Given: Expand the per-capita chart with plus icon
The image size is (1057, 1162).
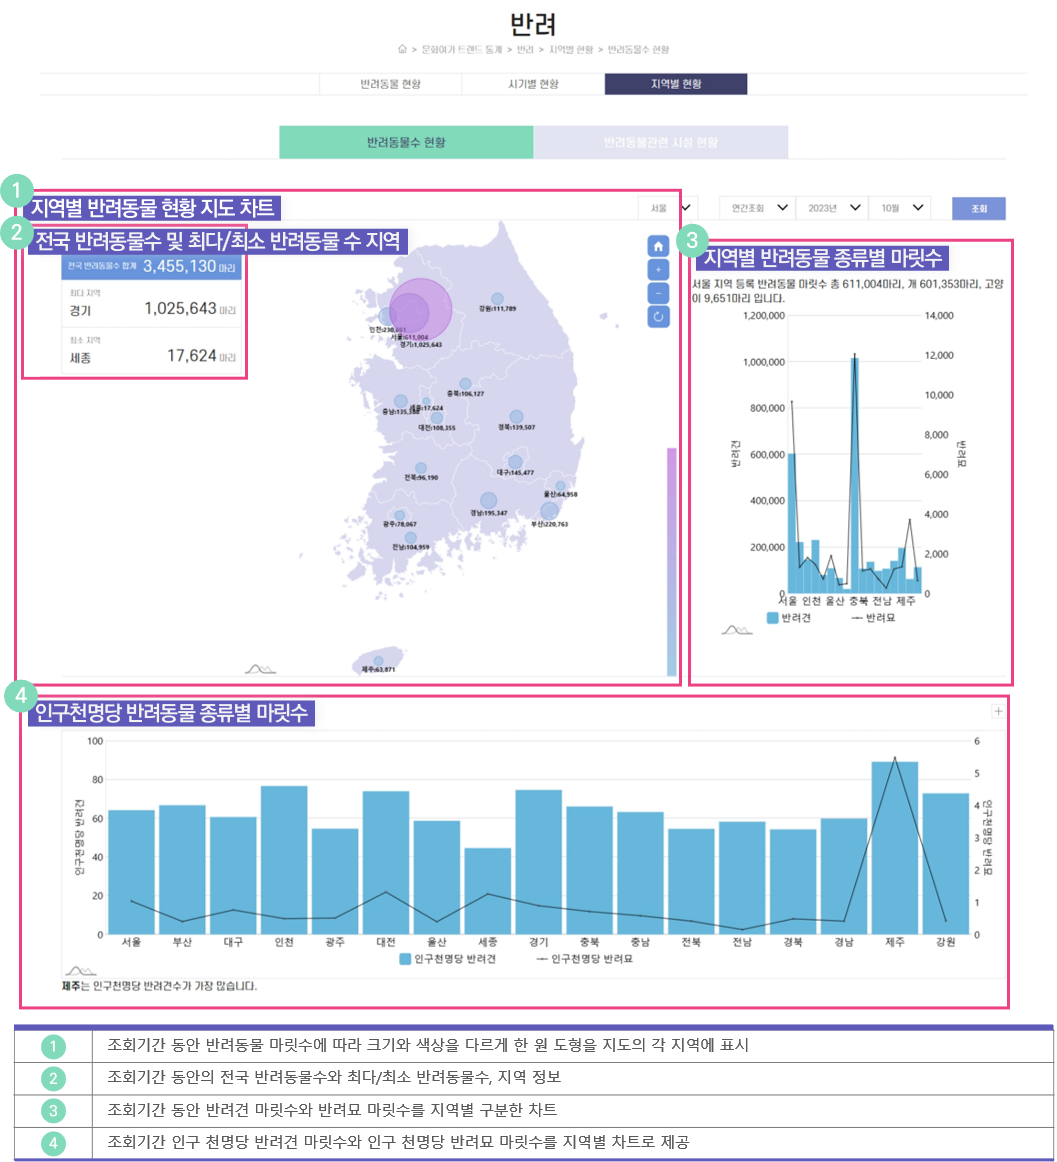Looking at the screenshot, I should 997,711.
